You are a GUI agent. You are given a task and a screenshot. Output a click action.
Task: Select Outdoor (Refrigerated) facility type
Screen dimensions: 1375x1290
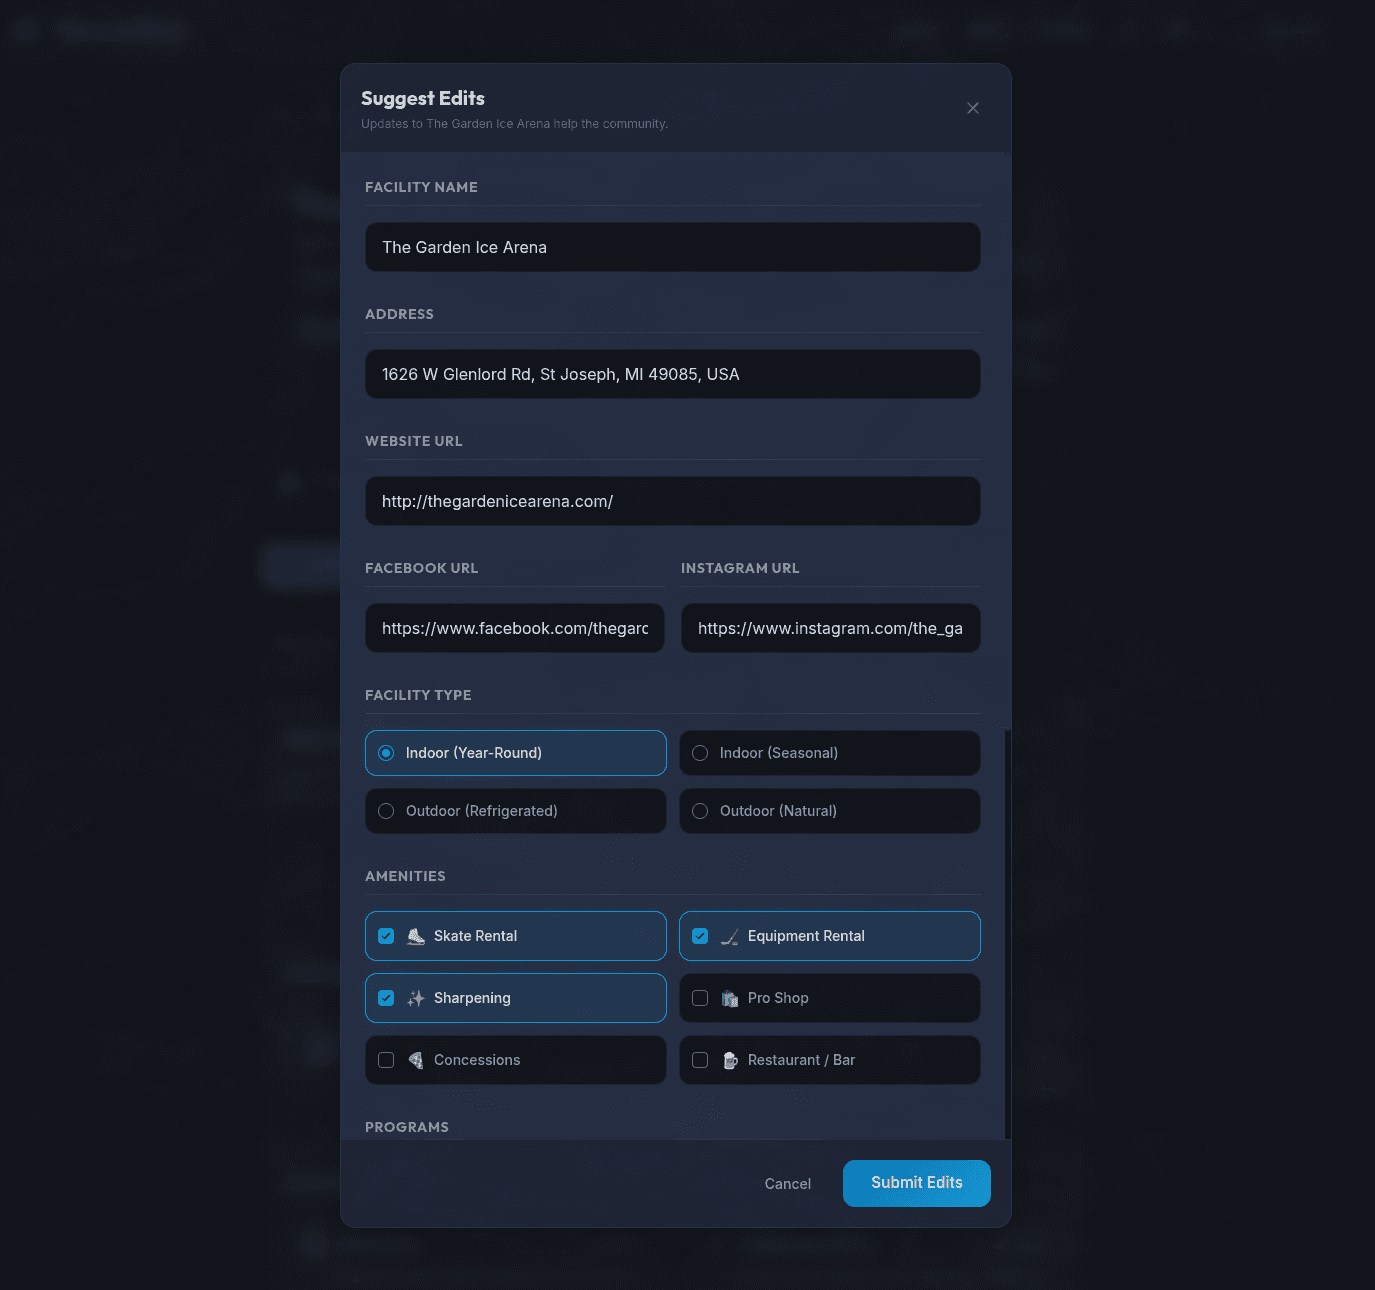(x=516, y=811)
